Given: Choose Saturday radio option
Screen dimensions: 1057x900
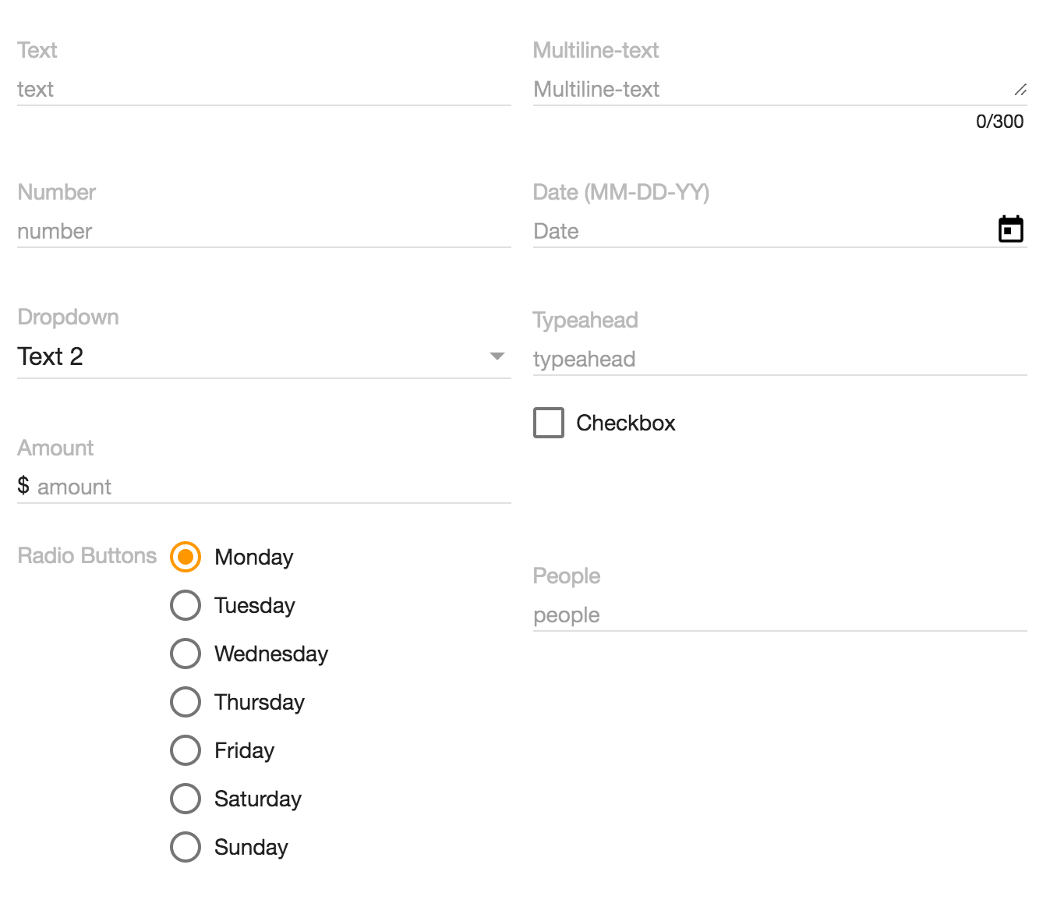Looking at the screenshot, I should point(185,798).
